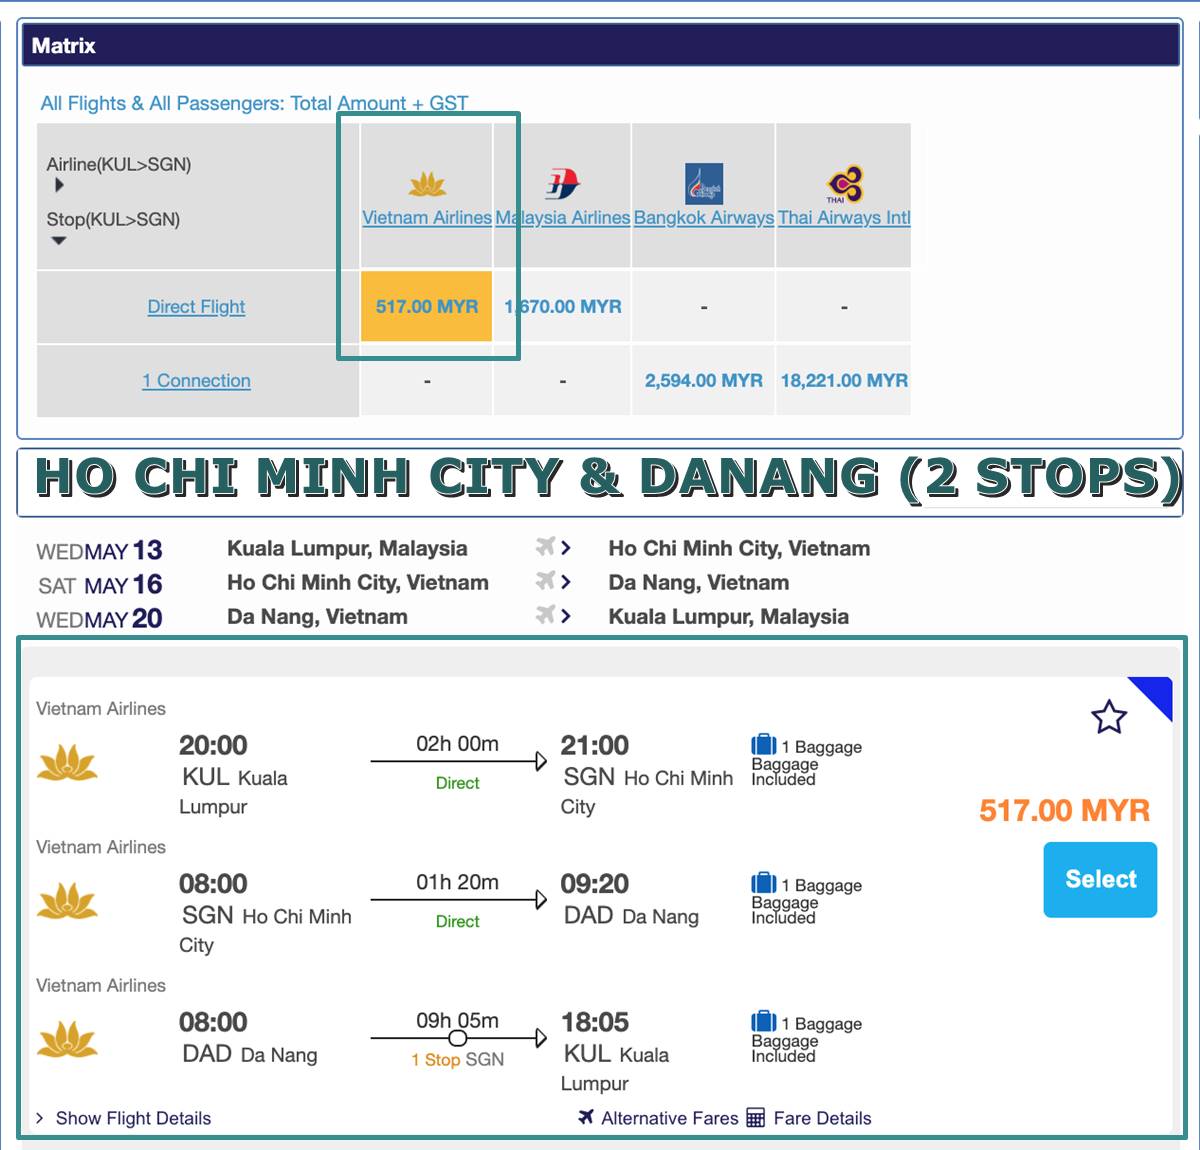Open Alternative Fares
1200x1150 pixels.
[669, 1118]
